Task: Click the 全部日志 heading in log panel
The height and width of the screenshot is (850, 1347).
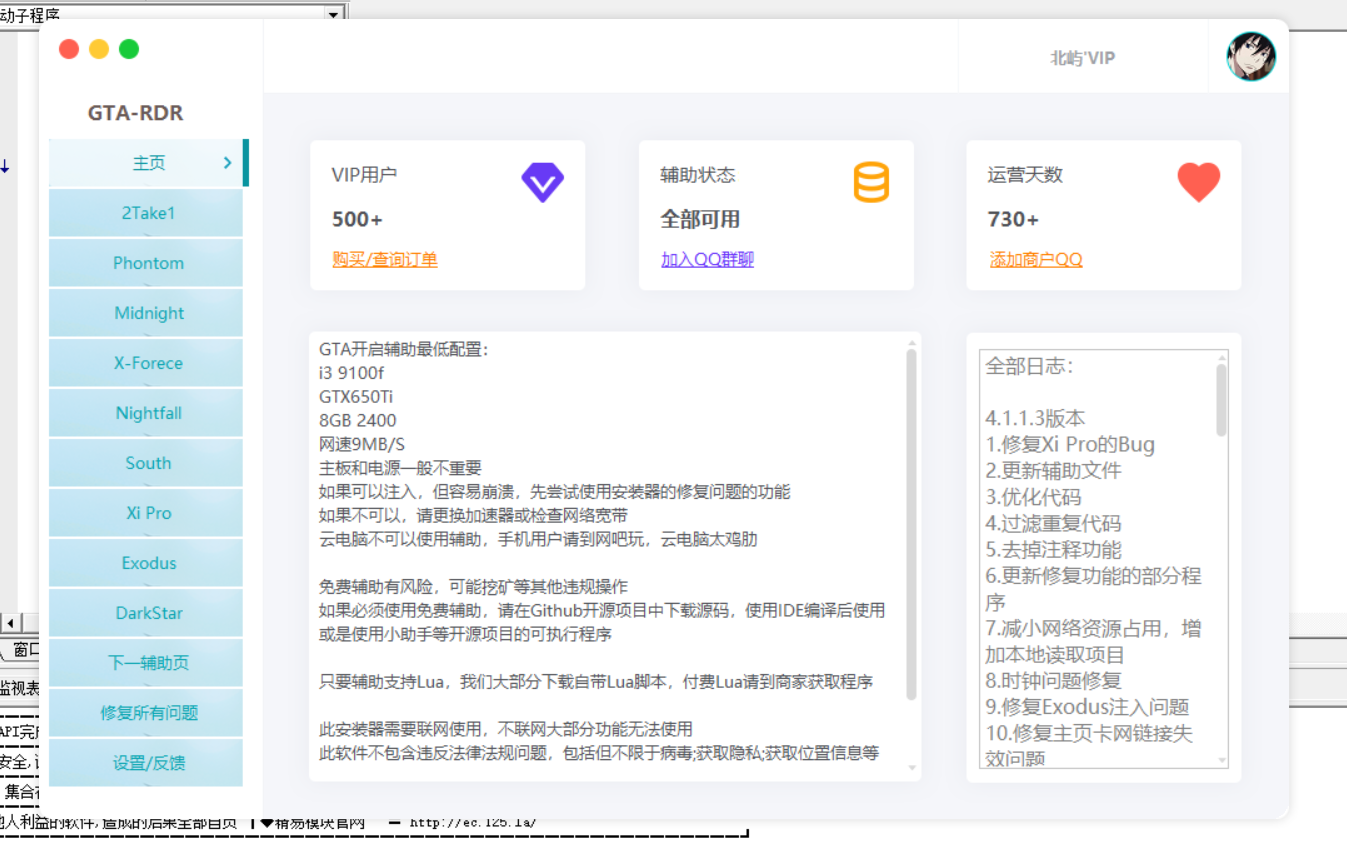Action: click(1029, 366)
